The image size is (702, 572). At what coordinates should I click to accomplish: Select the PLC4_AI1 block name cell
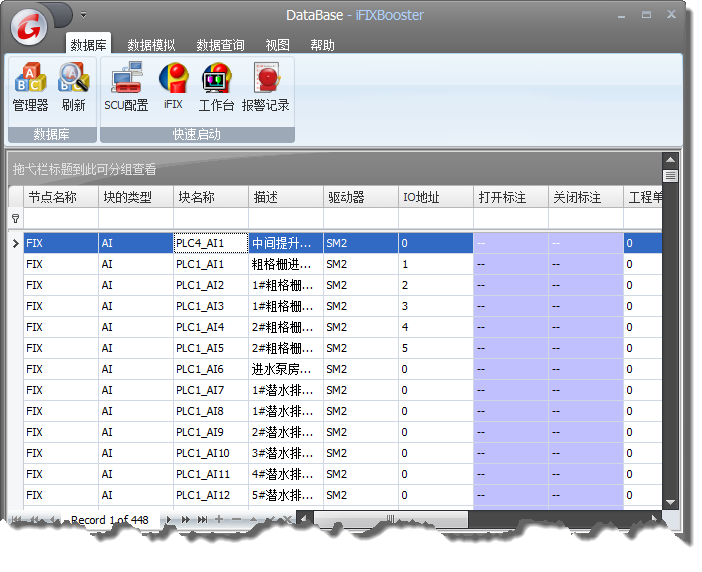click(211, 243)
